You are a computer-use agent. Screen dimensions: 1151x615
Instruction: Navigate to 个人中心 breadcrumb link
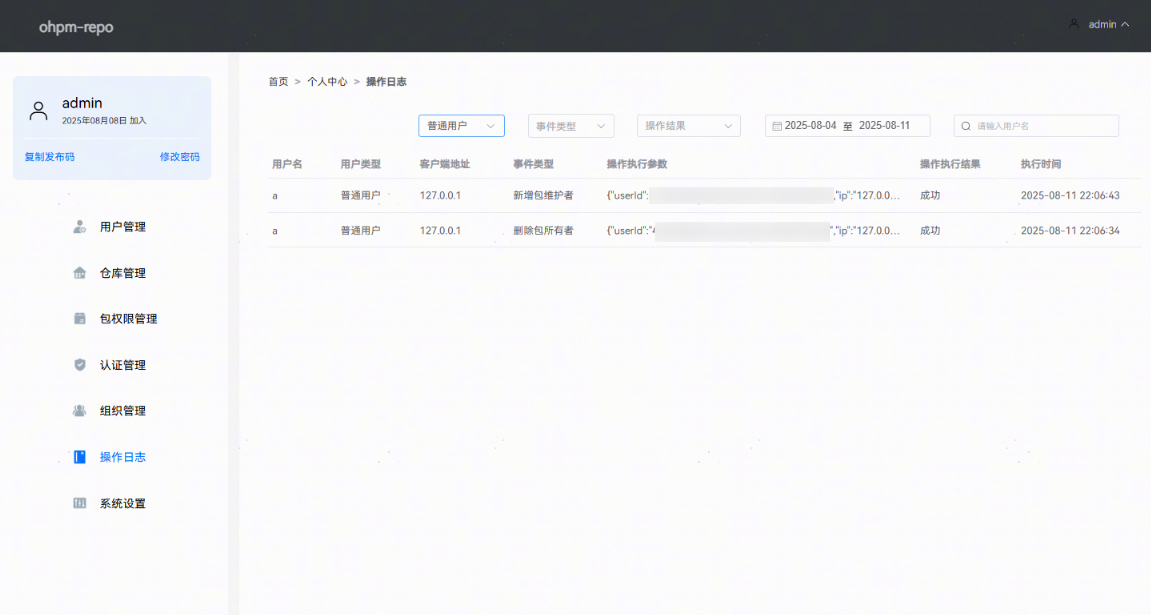coord(327,82)
